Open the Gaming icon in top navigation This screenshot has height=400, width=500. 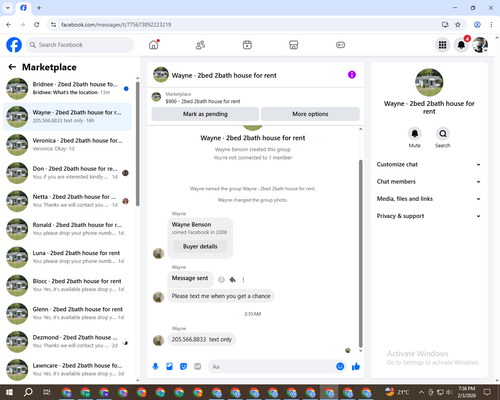pos(340,45)
